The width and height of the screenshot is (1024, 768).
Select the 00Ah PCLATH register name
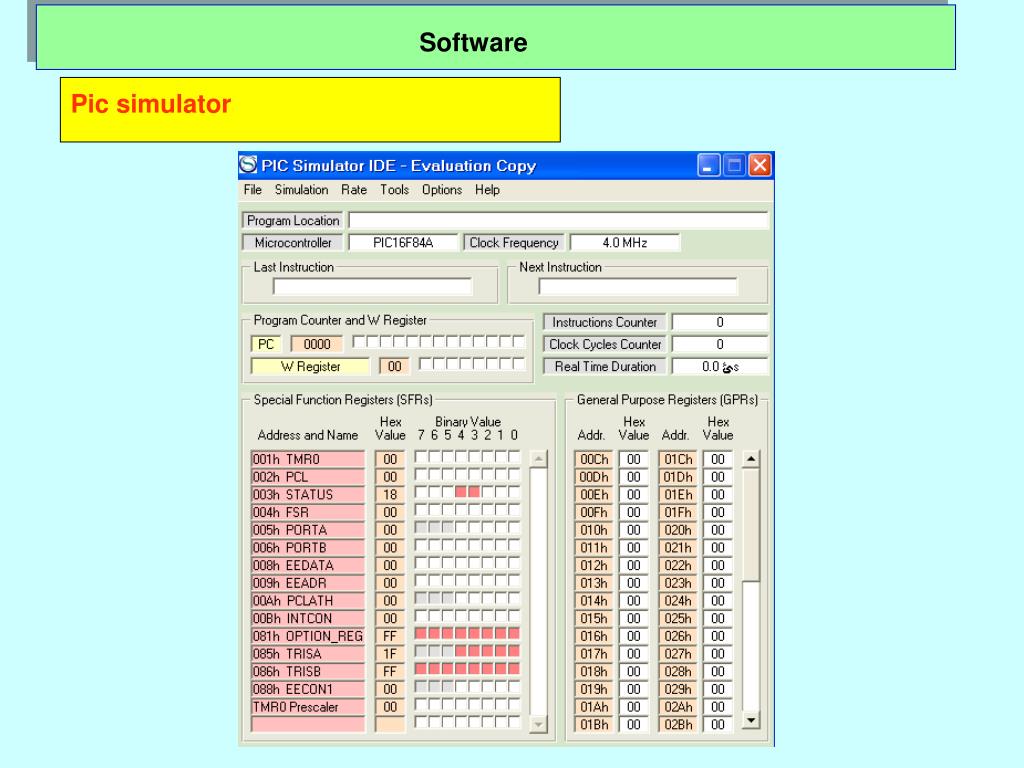pyautogui.click(x=308, y=600)
